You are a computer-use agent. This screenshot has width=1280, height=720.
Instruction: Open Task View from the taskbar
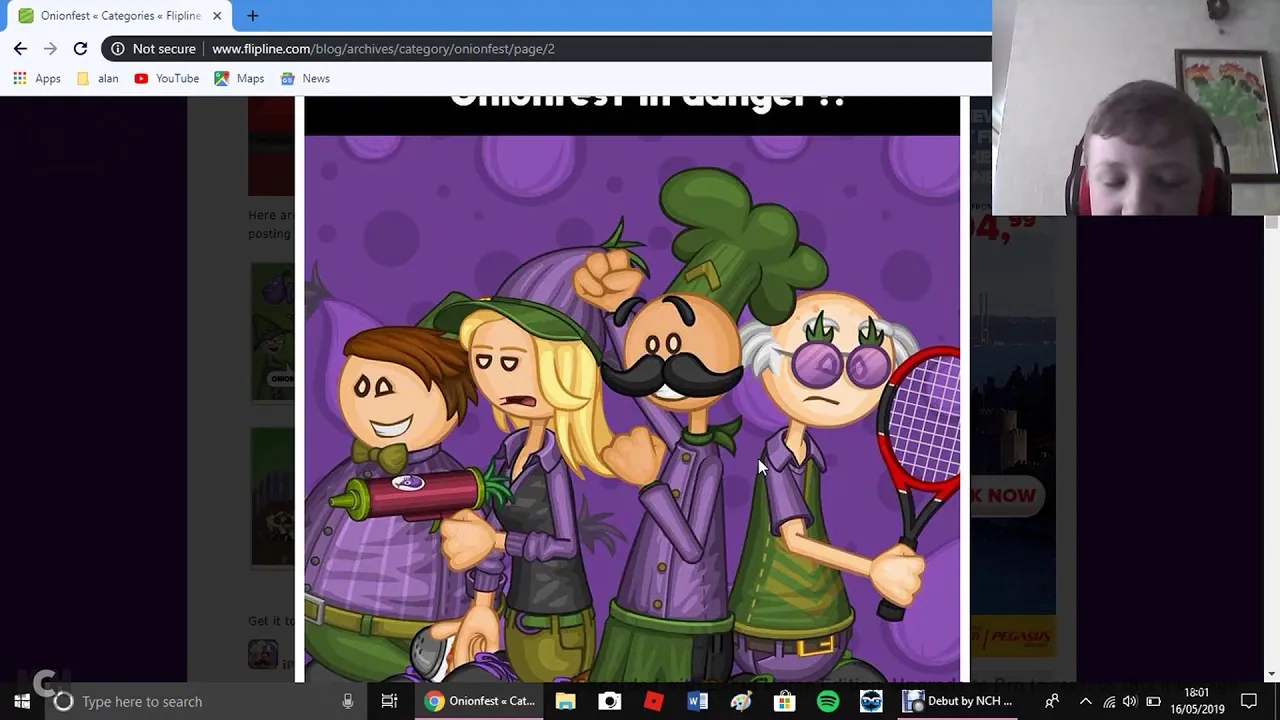(x=389, y=701)
